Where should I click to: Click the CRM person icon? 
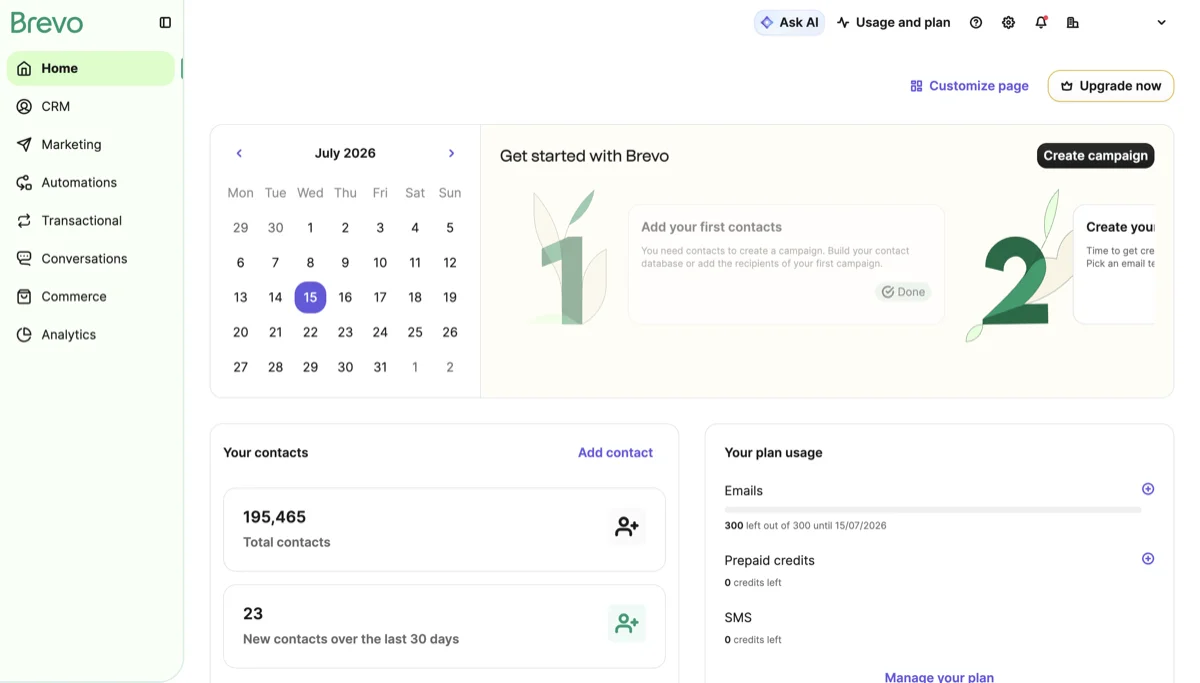tap(24, 106)
